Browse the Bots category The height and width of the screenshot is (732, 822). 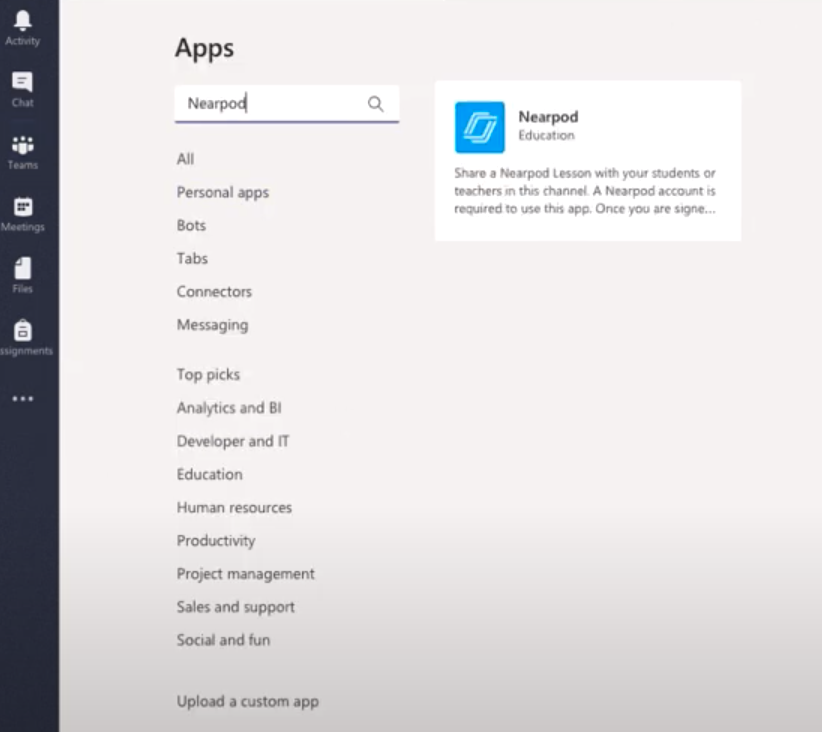(190, 225)
